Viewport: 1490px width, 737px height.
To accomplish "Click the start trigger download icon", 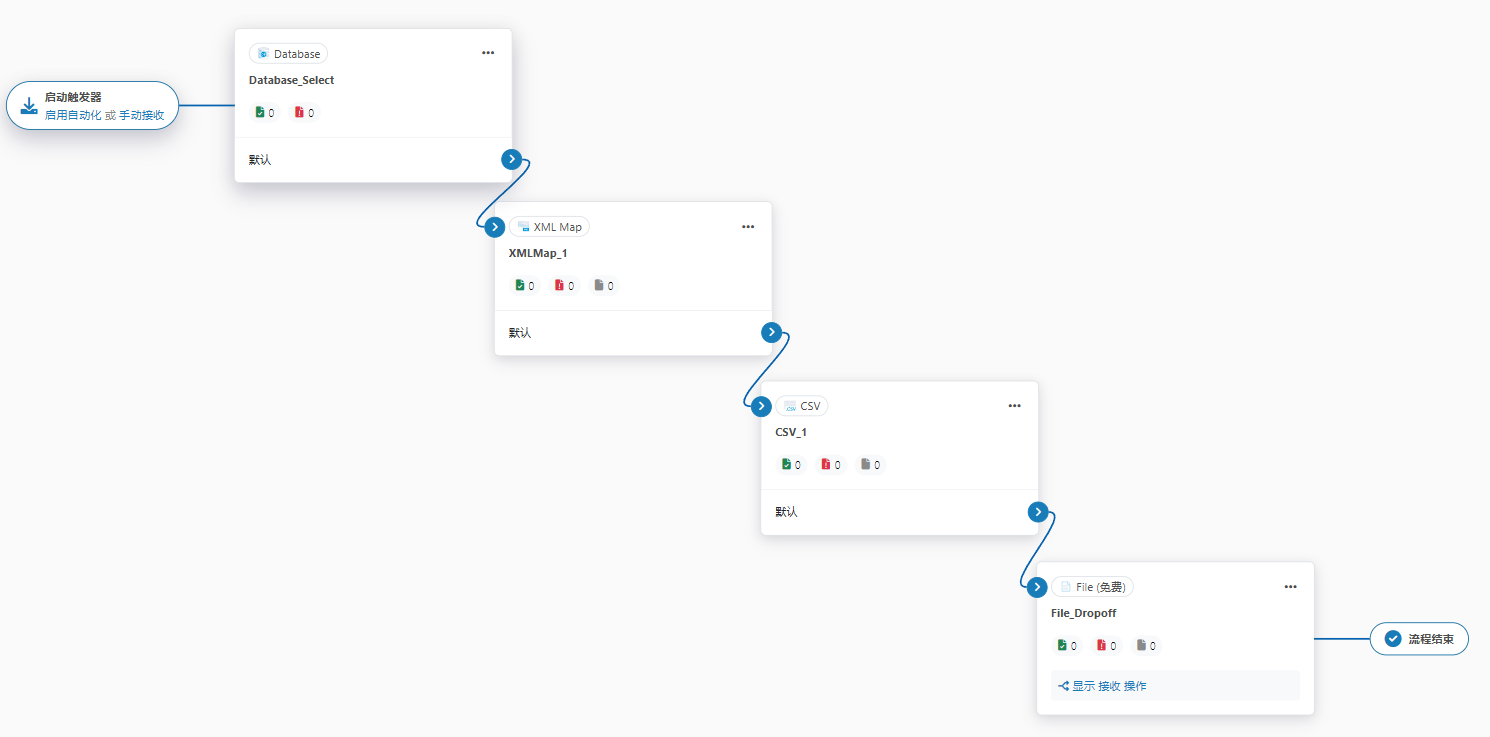I will coord(29,105).
